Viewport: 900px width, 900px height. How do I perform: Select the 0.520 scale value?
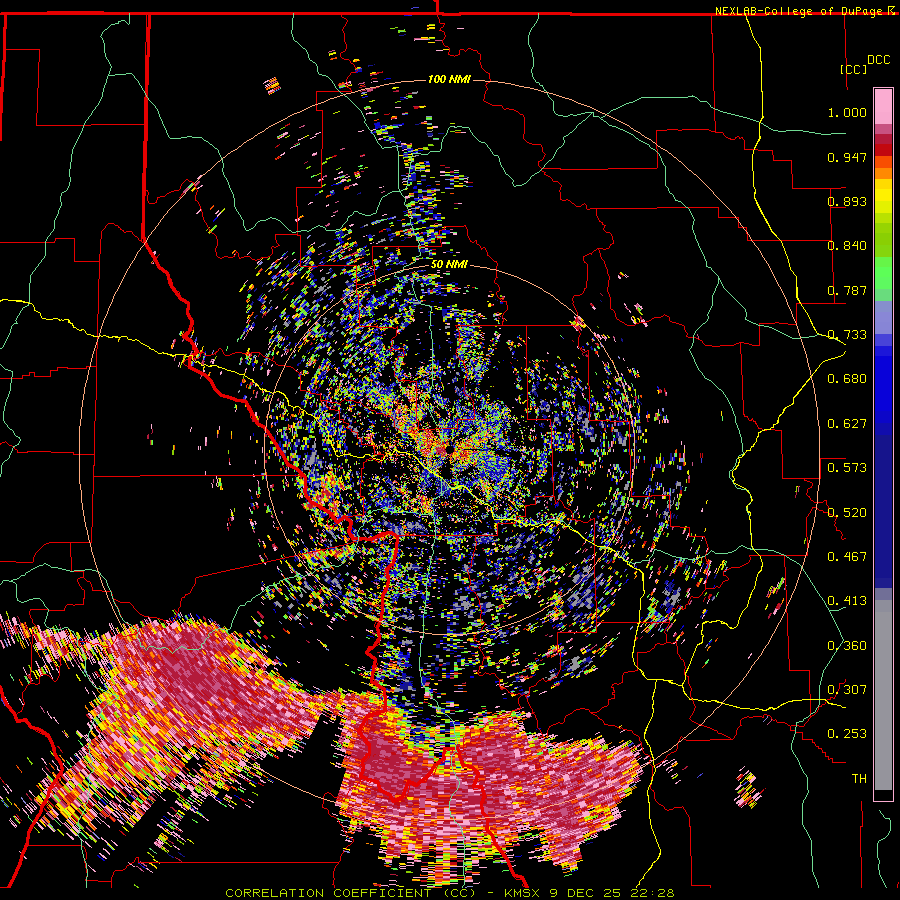[847, 513]
